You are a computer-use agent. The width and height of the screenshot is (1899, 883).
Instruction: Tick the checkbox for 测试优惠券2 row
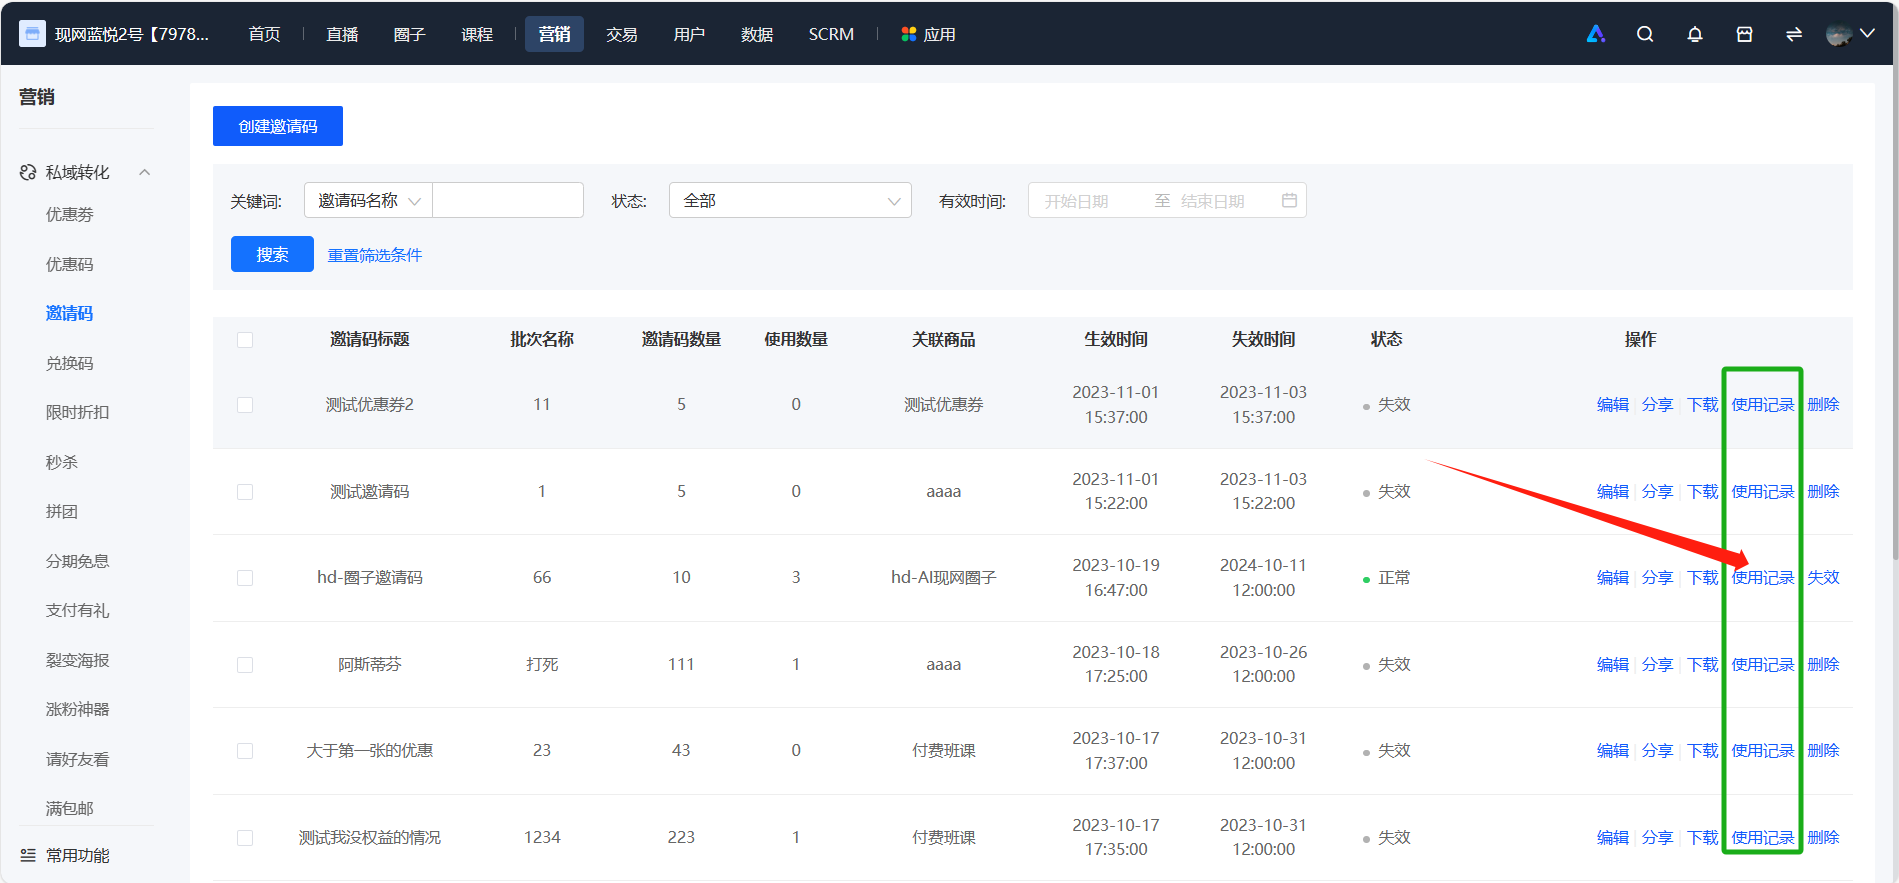pos(245,405)
